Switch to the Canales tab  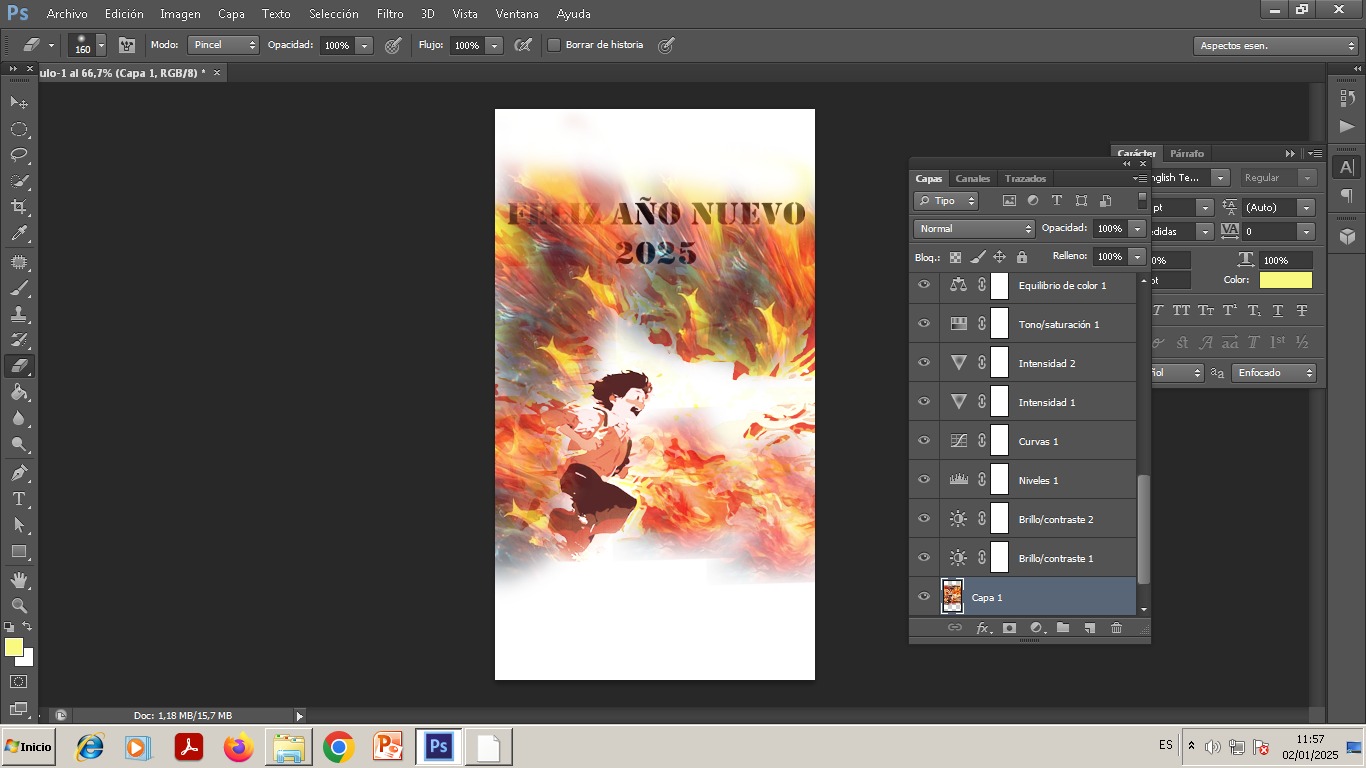(x=972, y=178)
